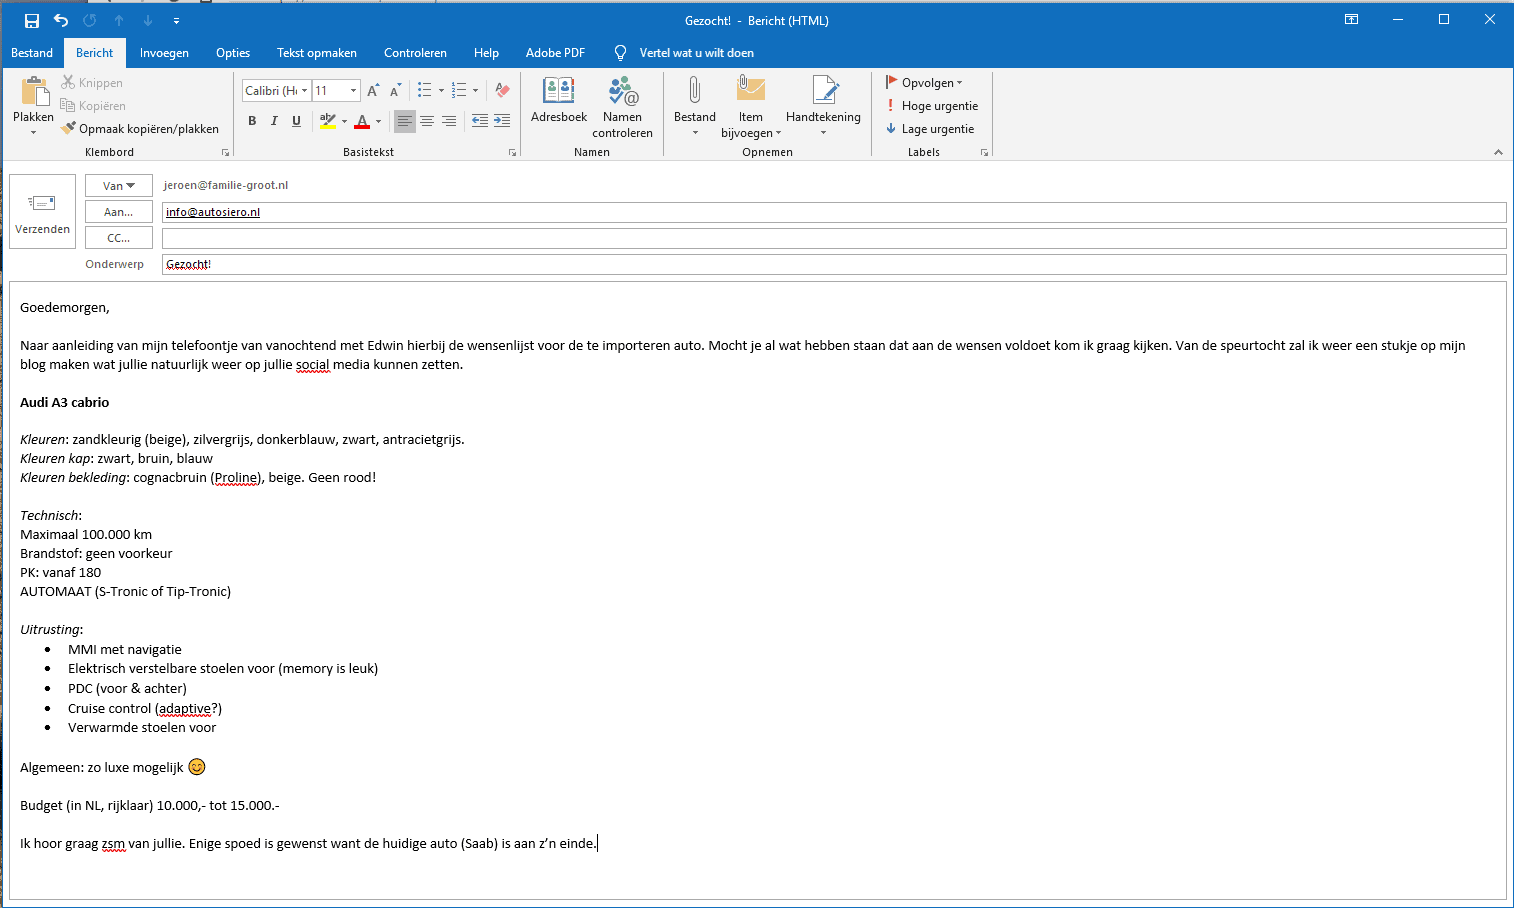The image size is (1514, 908).
Task: Expand the Labels dialog launcher
Action: pyautogui.click(x=984, y=153)
